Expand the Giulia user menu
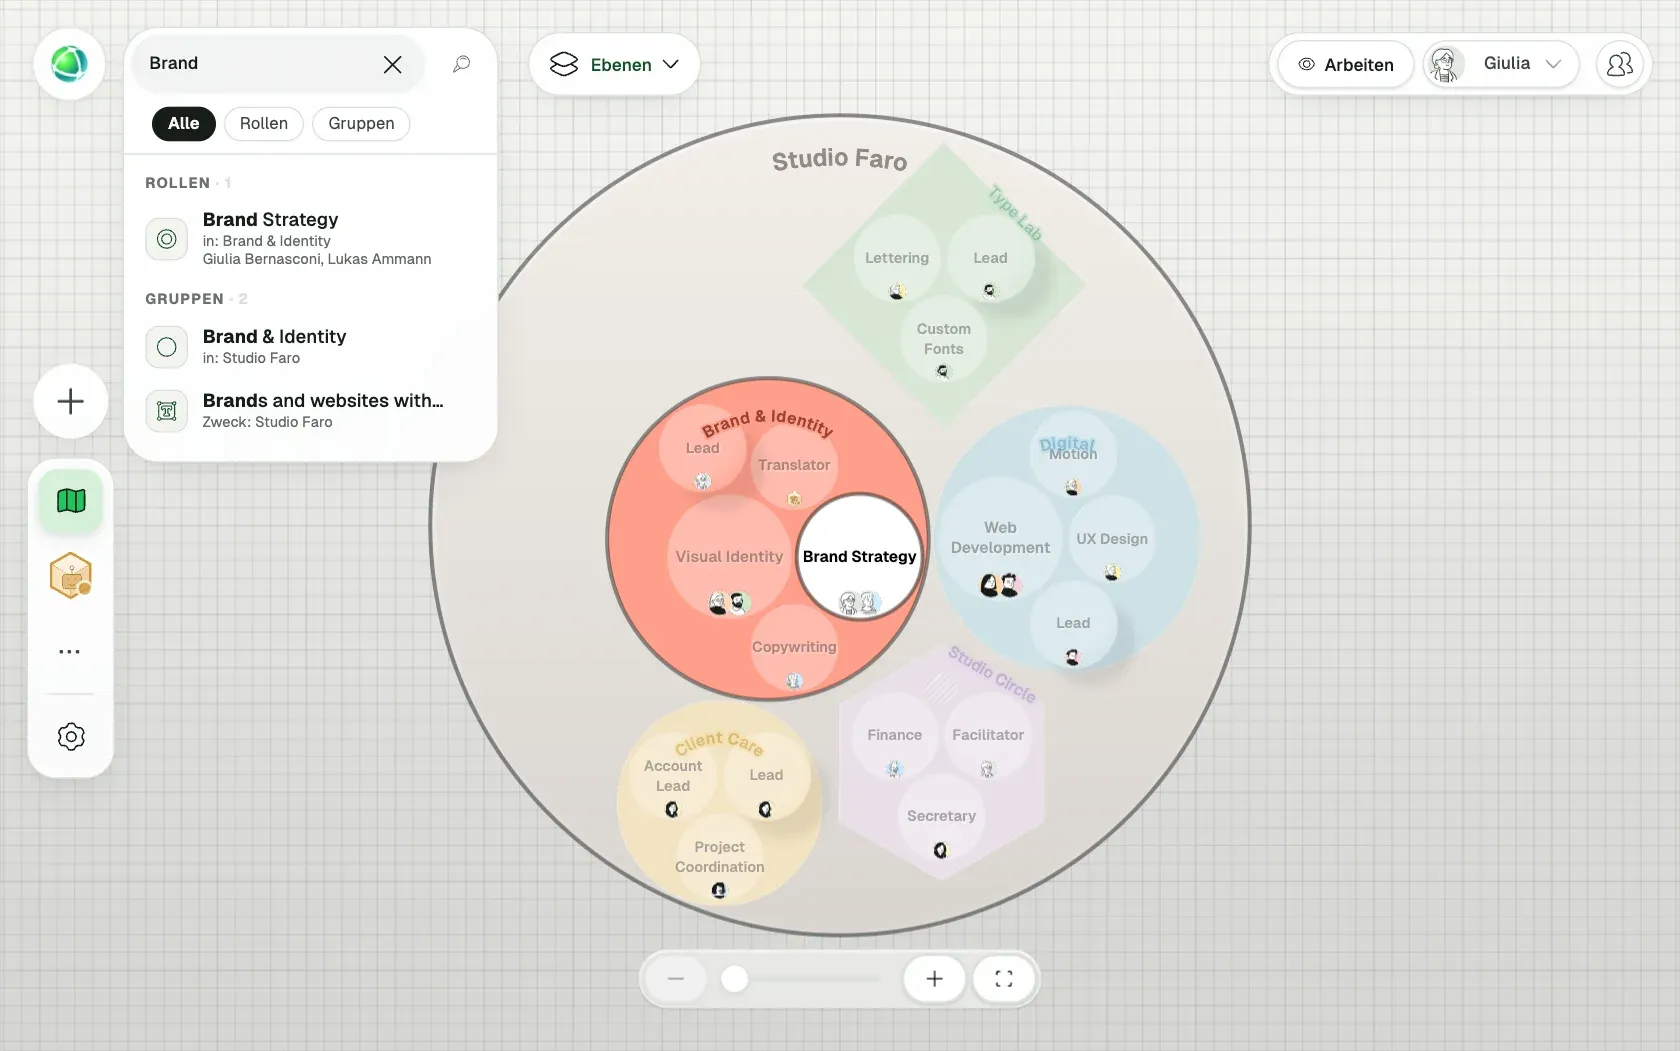1680x1051 pixels. pyautogui.click(x=1500, y=64)
